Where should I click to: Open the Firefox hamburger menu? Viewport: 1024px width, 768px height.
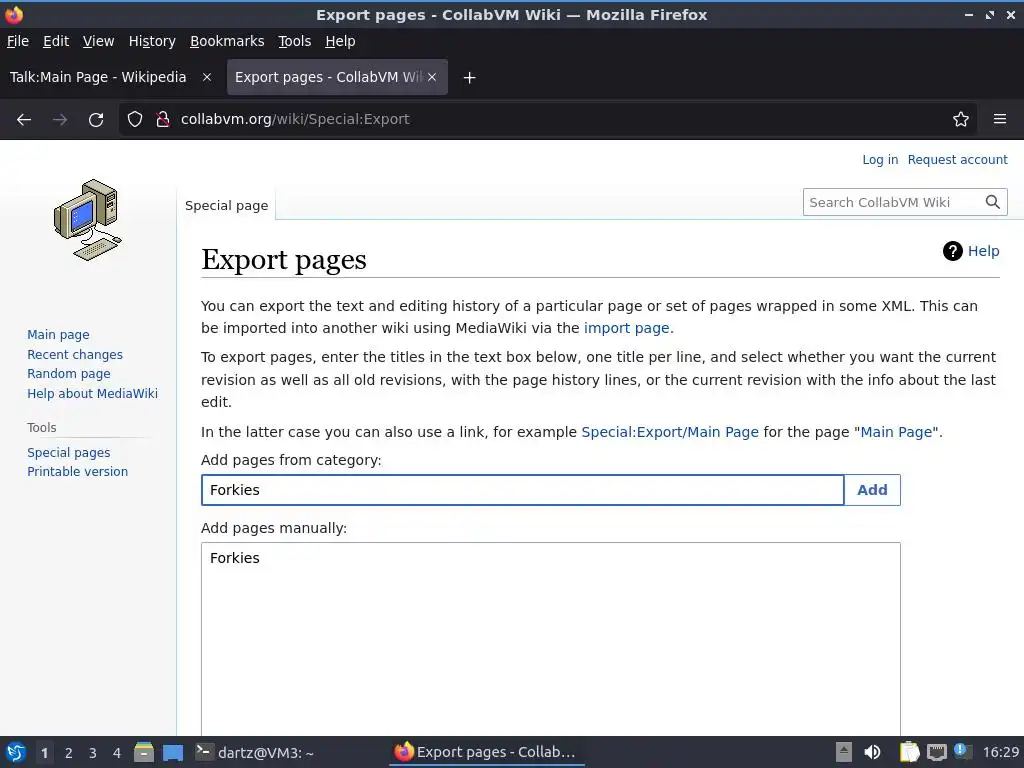1000,120
